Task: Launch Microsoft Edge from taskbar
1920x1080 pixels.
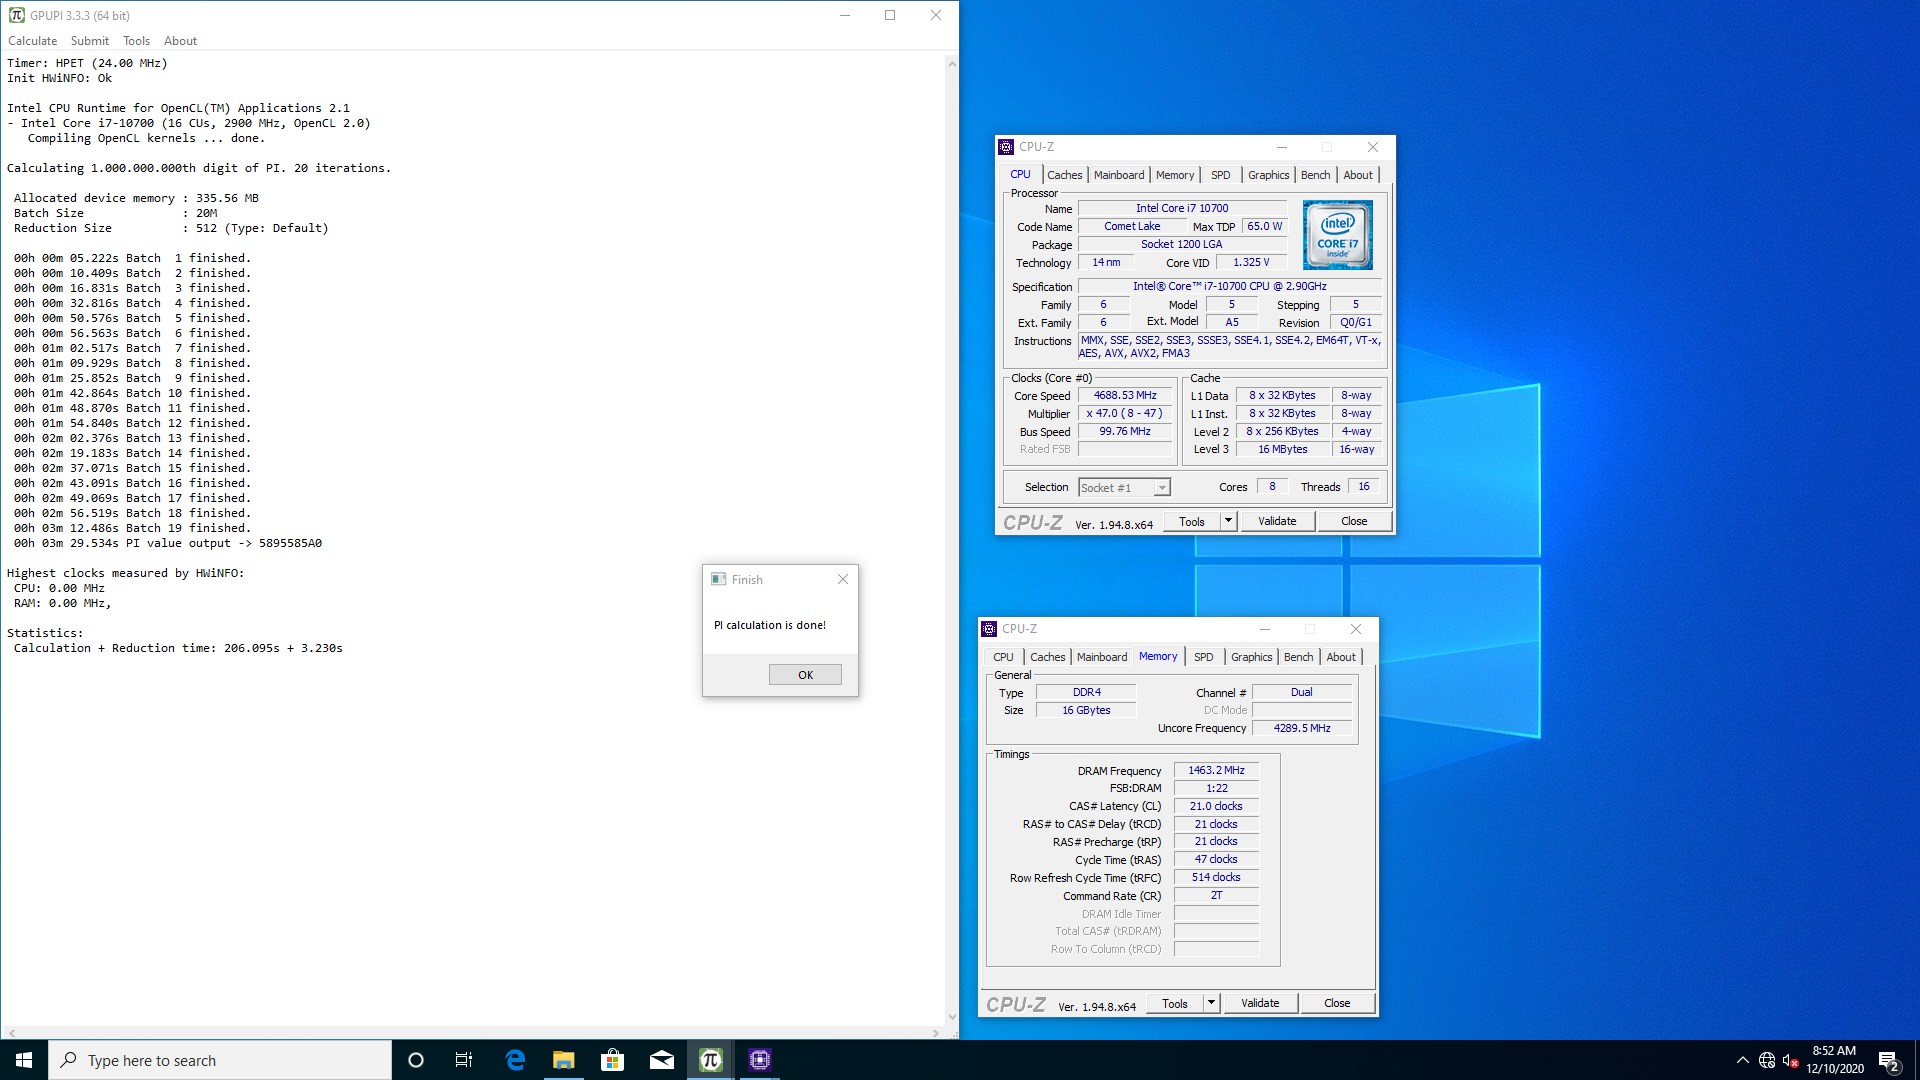Action: 515,1060
